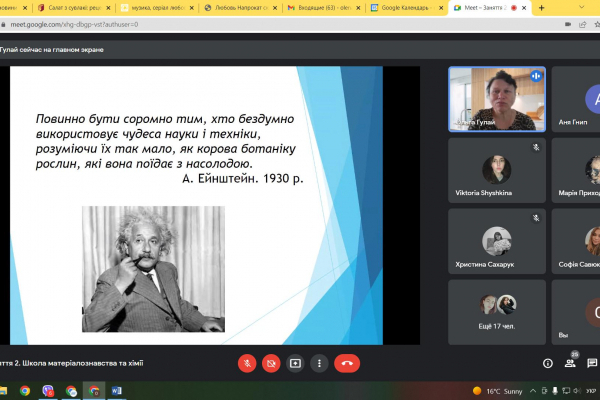Expand hidden system tray icons chevron

pos(533,391)
